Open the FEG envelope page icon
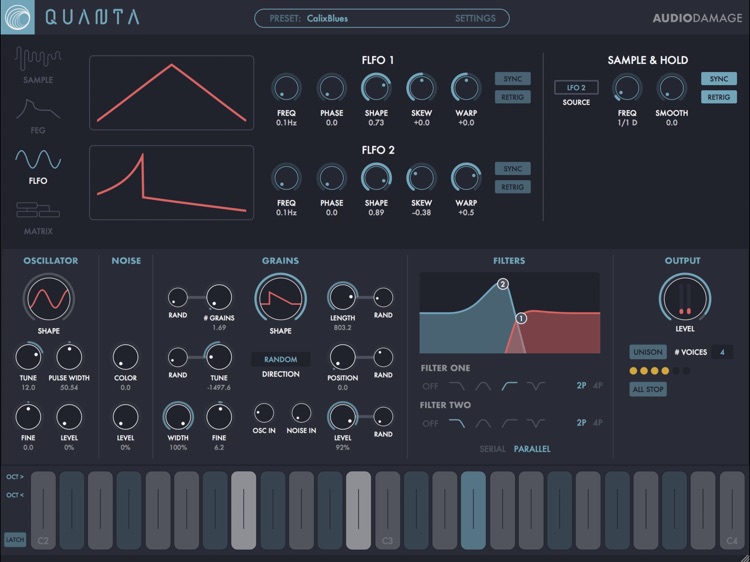The height and width of the screenshot is (562, 750). (38, 109)
